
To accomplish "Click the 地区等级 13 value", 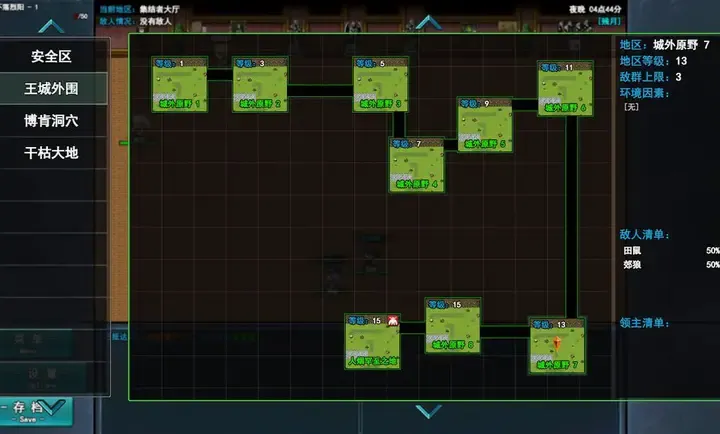I will coord(681,61).
